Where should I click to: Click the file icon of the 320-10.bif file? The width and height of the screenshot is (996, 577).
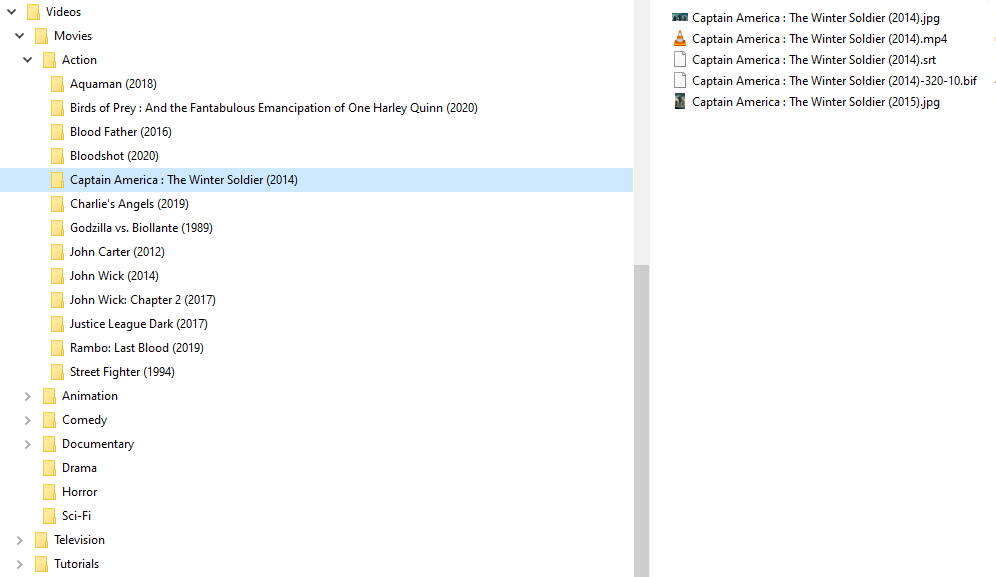pyautogui.click(x=680, y=81)
